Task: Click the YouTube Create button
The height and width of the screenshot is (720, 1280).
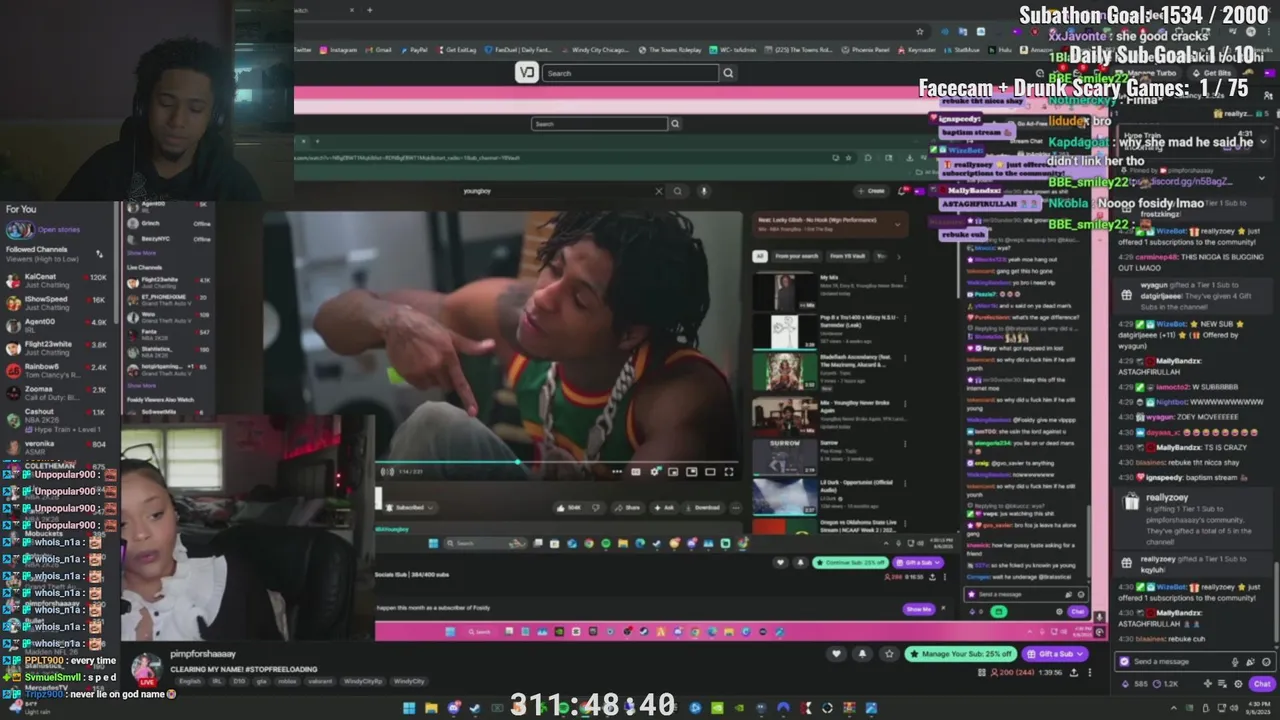Action: click(873, 191)
